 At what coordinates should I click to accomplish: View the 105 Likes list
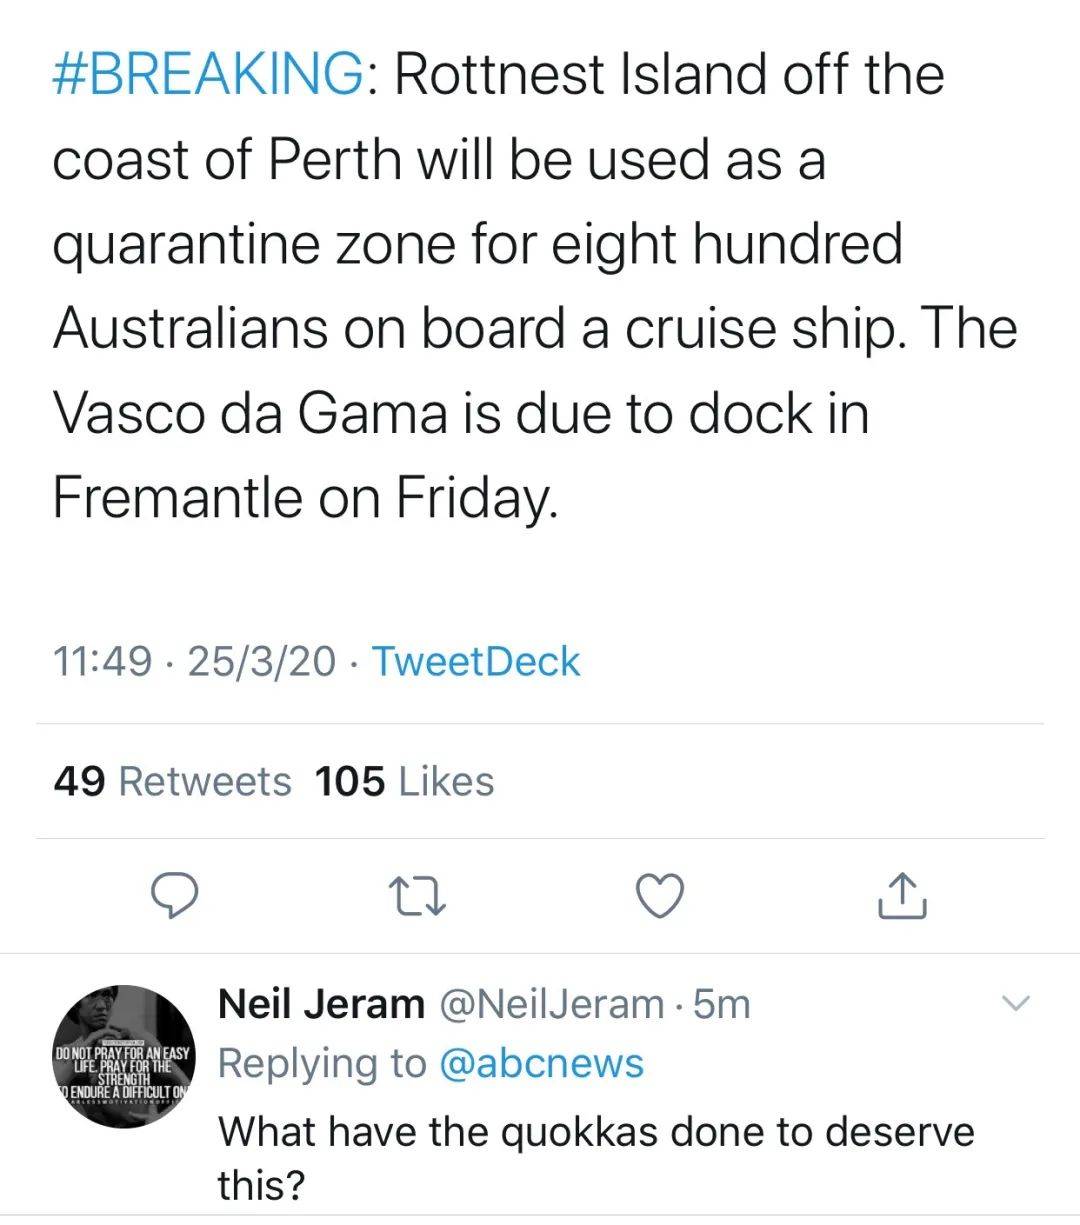coord(404,781)
